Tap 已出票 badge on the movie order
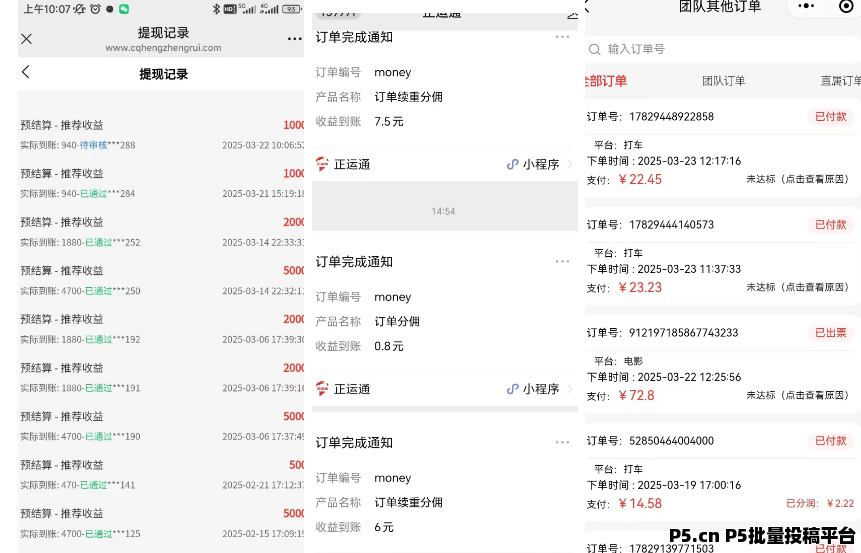861x553 pixels. click(x=830, y=333)
